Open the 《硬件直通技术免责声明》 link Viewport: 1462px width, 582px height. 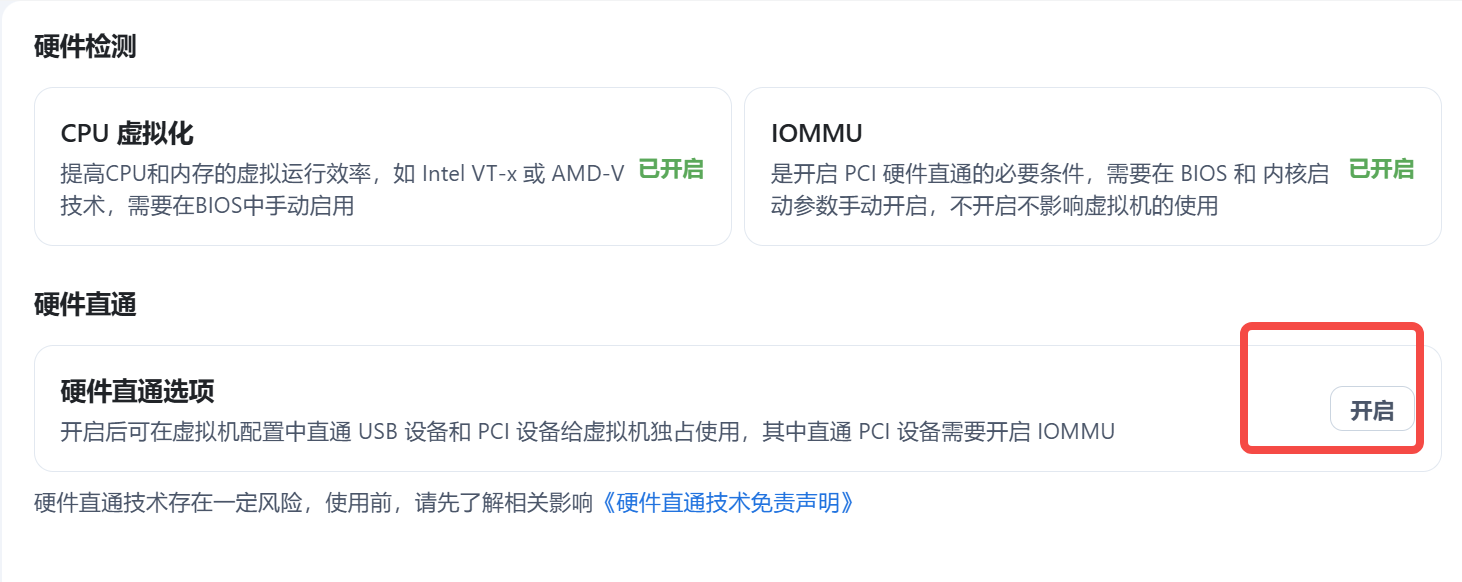(x=729, y=502)
